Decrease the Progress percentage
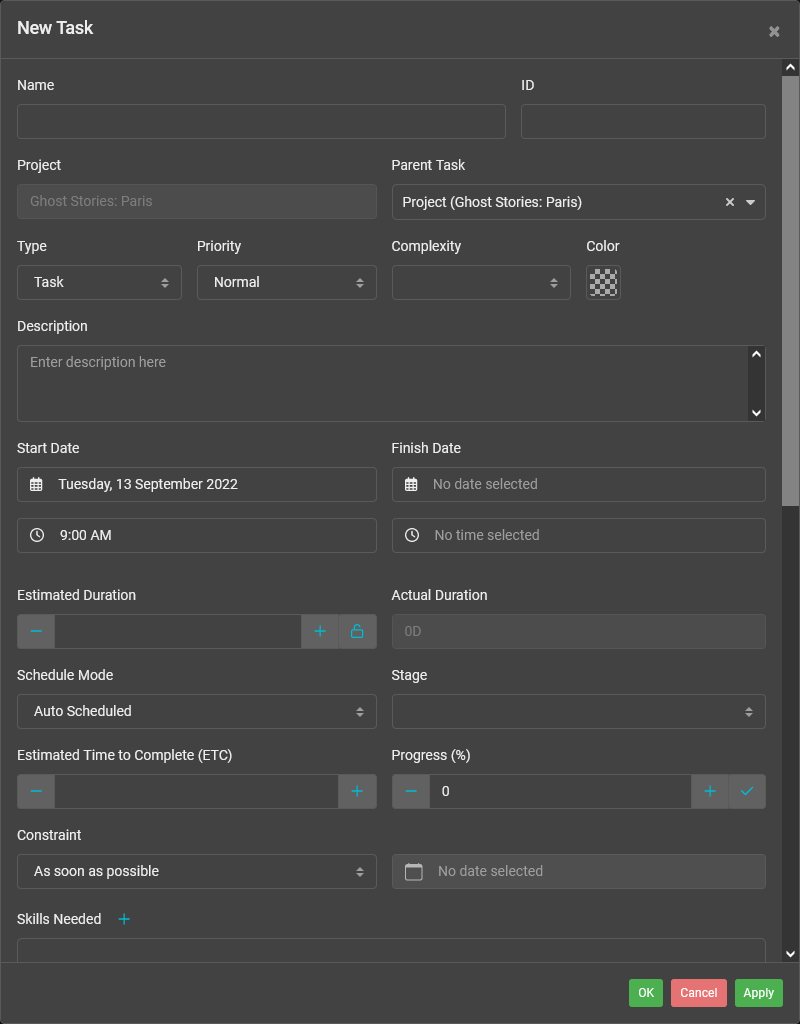 (x=410, y=791)
